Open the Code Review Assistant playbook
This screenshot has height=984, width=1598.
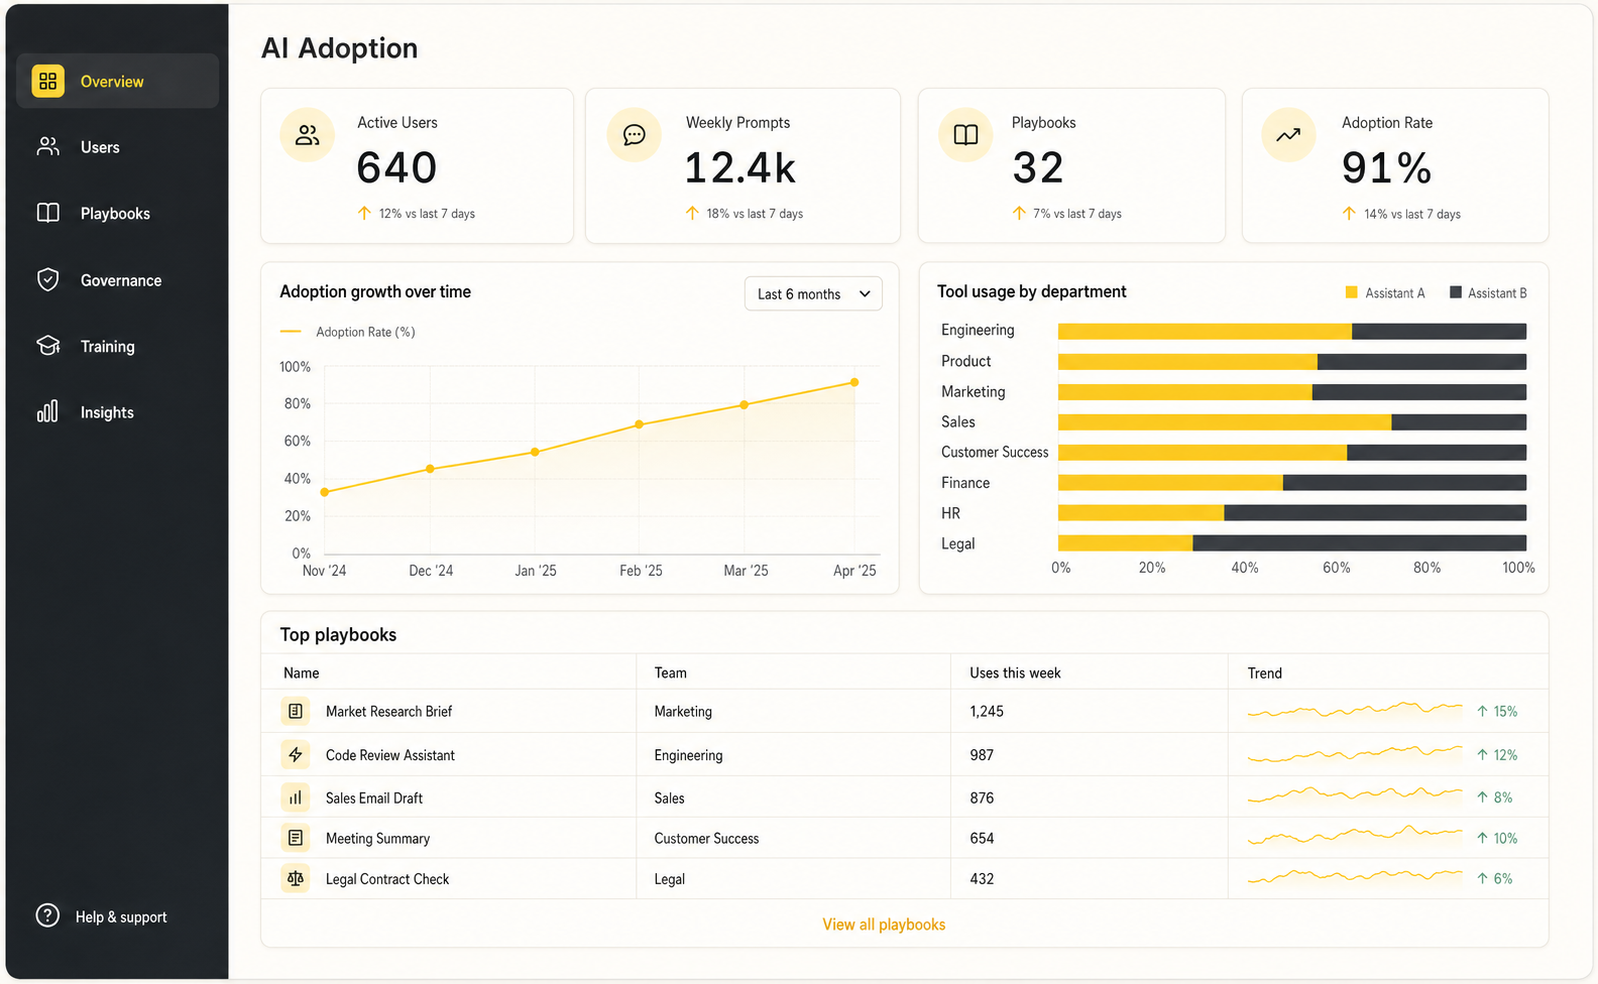[390, 755]
